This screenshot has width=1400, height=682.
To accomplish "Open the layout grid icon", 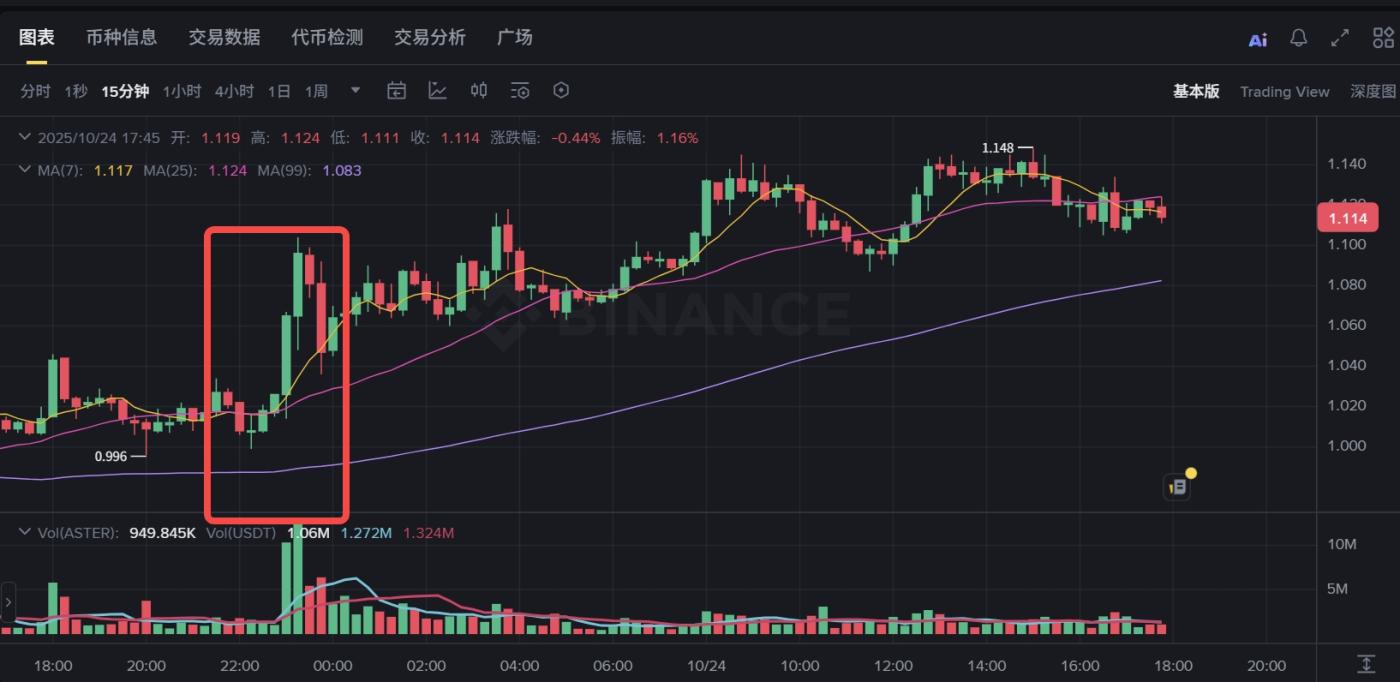I will coord(1383,38).
